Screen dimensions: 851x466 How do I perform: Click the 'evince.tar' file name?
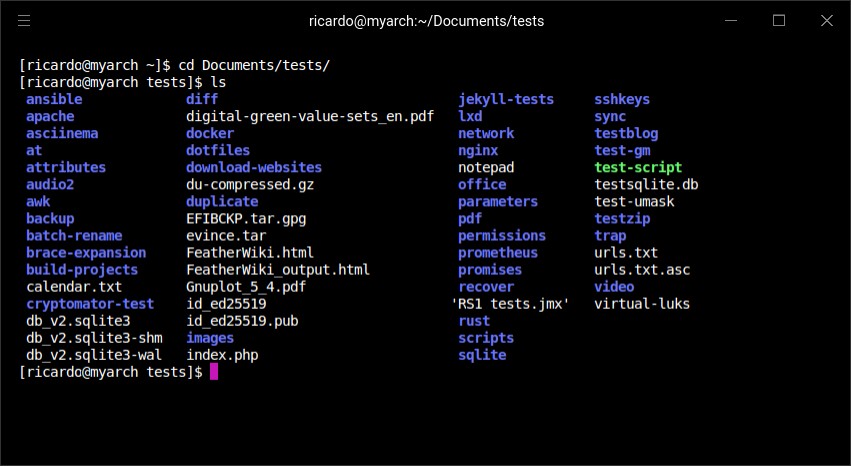226,235
